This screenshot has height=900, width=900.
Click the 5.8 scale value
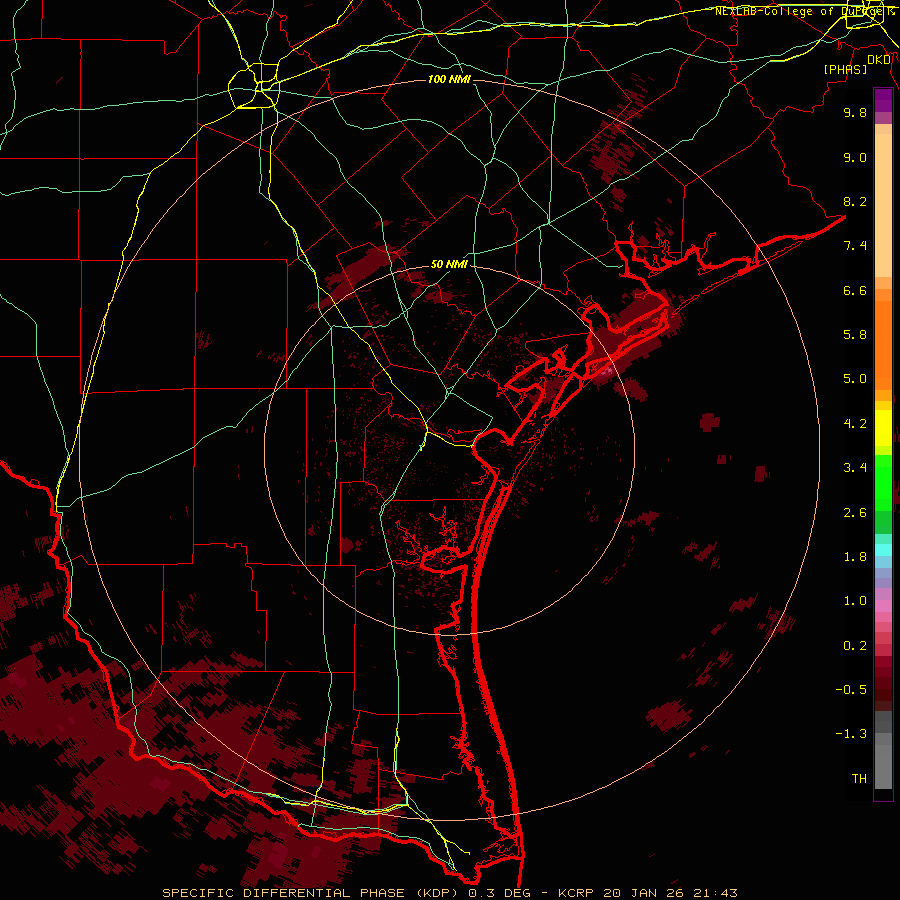click(855, 335)
